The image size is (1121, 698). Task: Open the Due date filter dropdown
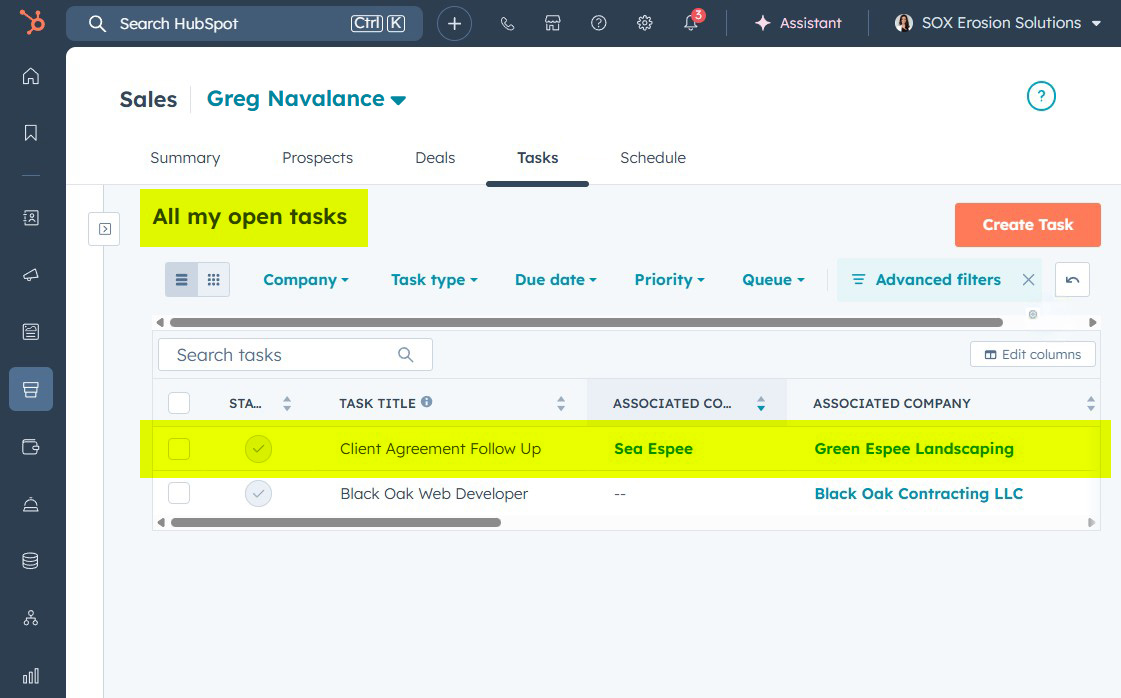click(555, 280)
